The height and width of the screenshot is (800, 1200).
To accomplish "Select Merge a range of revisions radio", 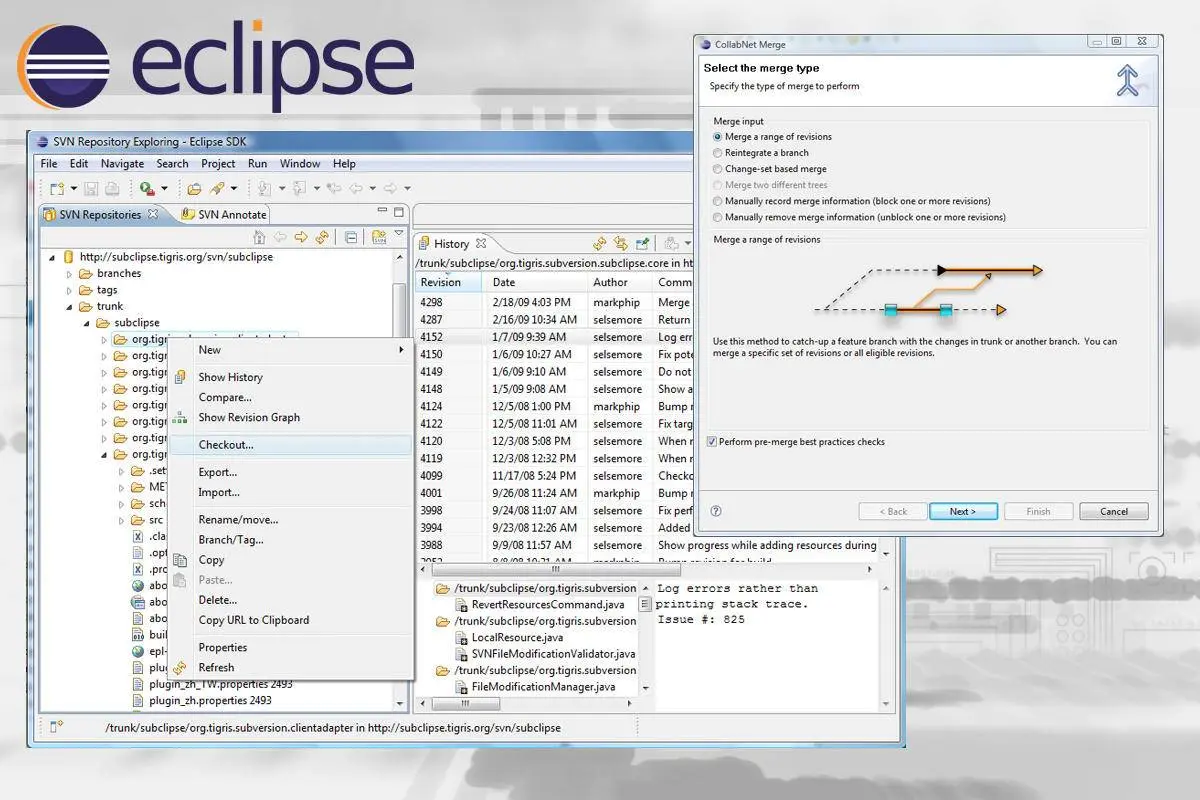I will point(717,137).
